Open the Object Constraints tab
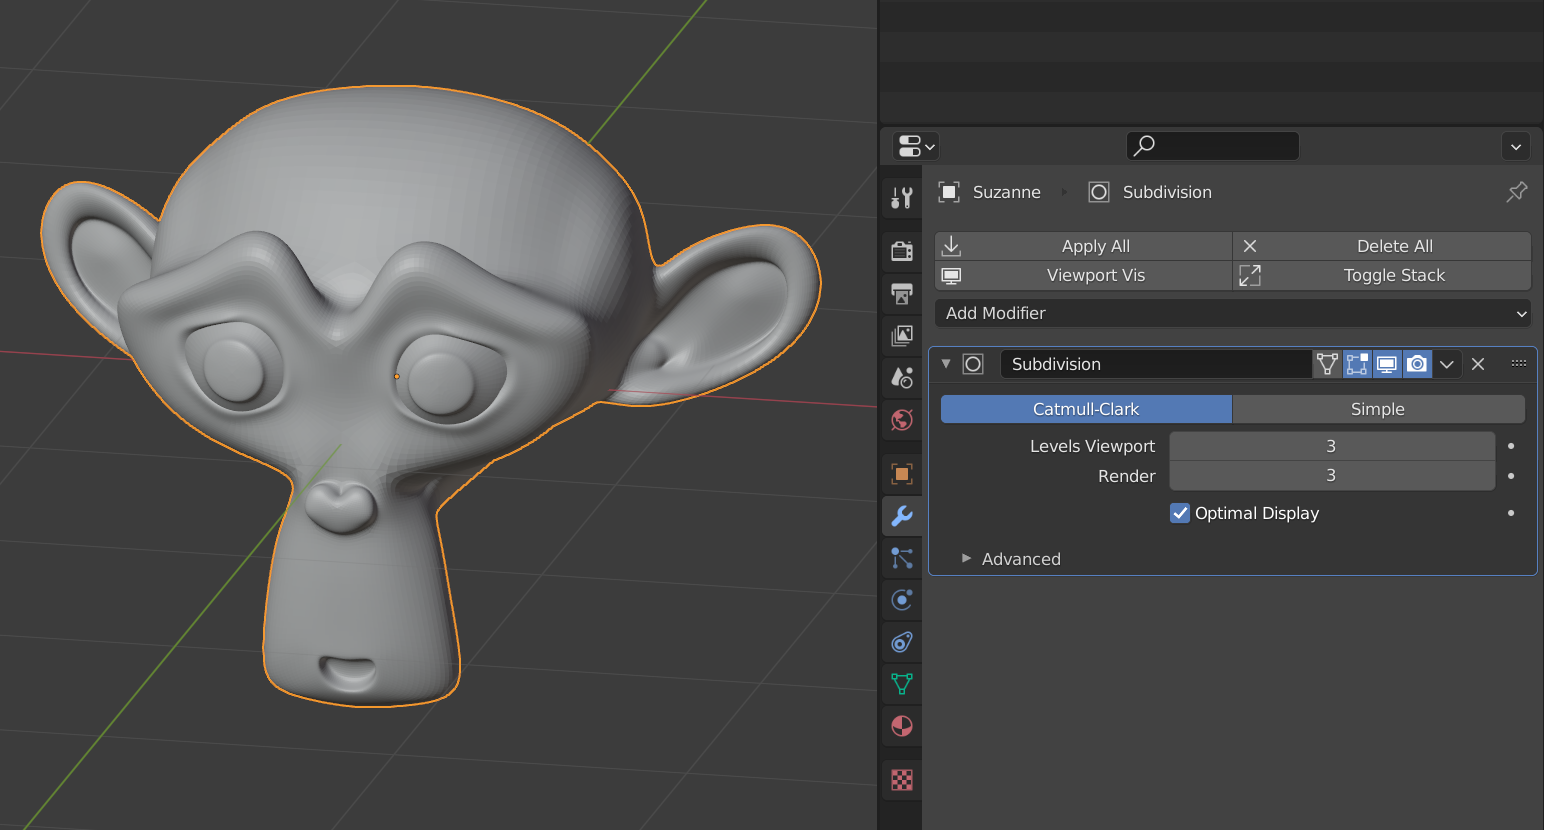The height and width of the screenshot is (830, 1544). pos(902,642)
